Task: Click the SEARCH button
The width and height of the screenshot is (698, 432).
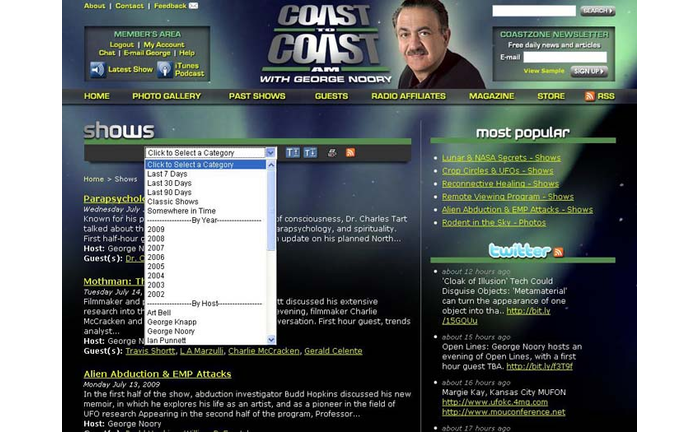Action: [597, 11]
